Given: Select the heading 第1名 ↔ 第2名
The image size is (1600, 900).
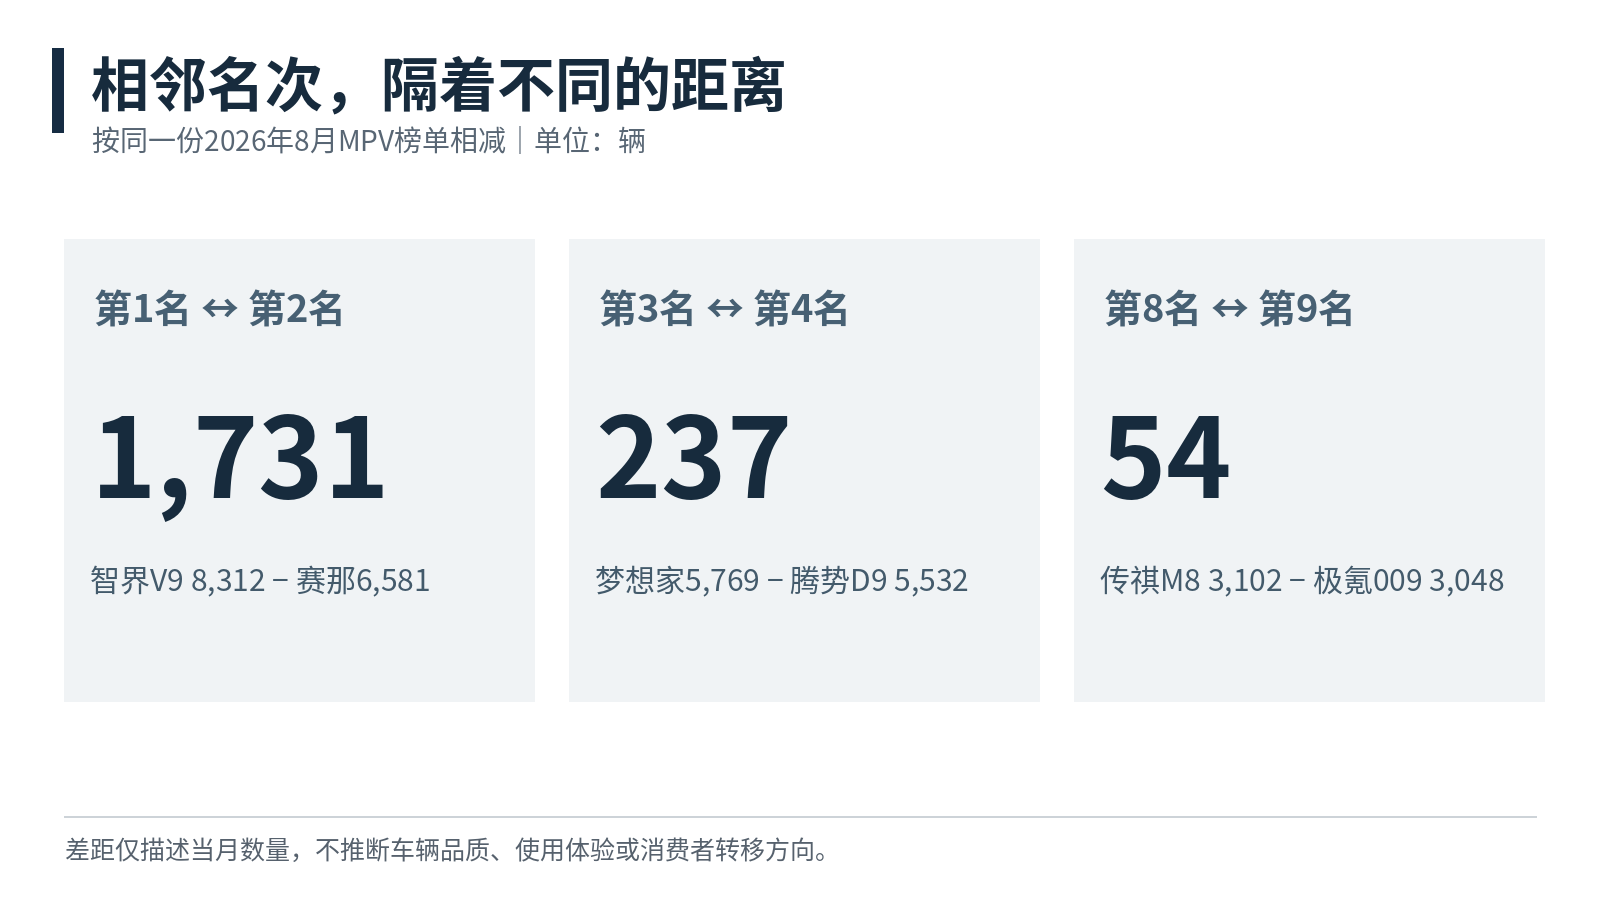Looking at the screenshot, I should (x=219, y=309).
